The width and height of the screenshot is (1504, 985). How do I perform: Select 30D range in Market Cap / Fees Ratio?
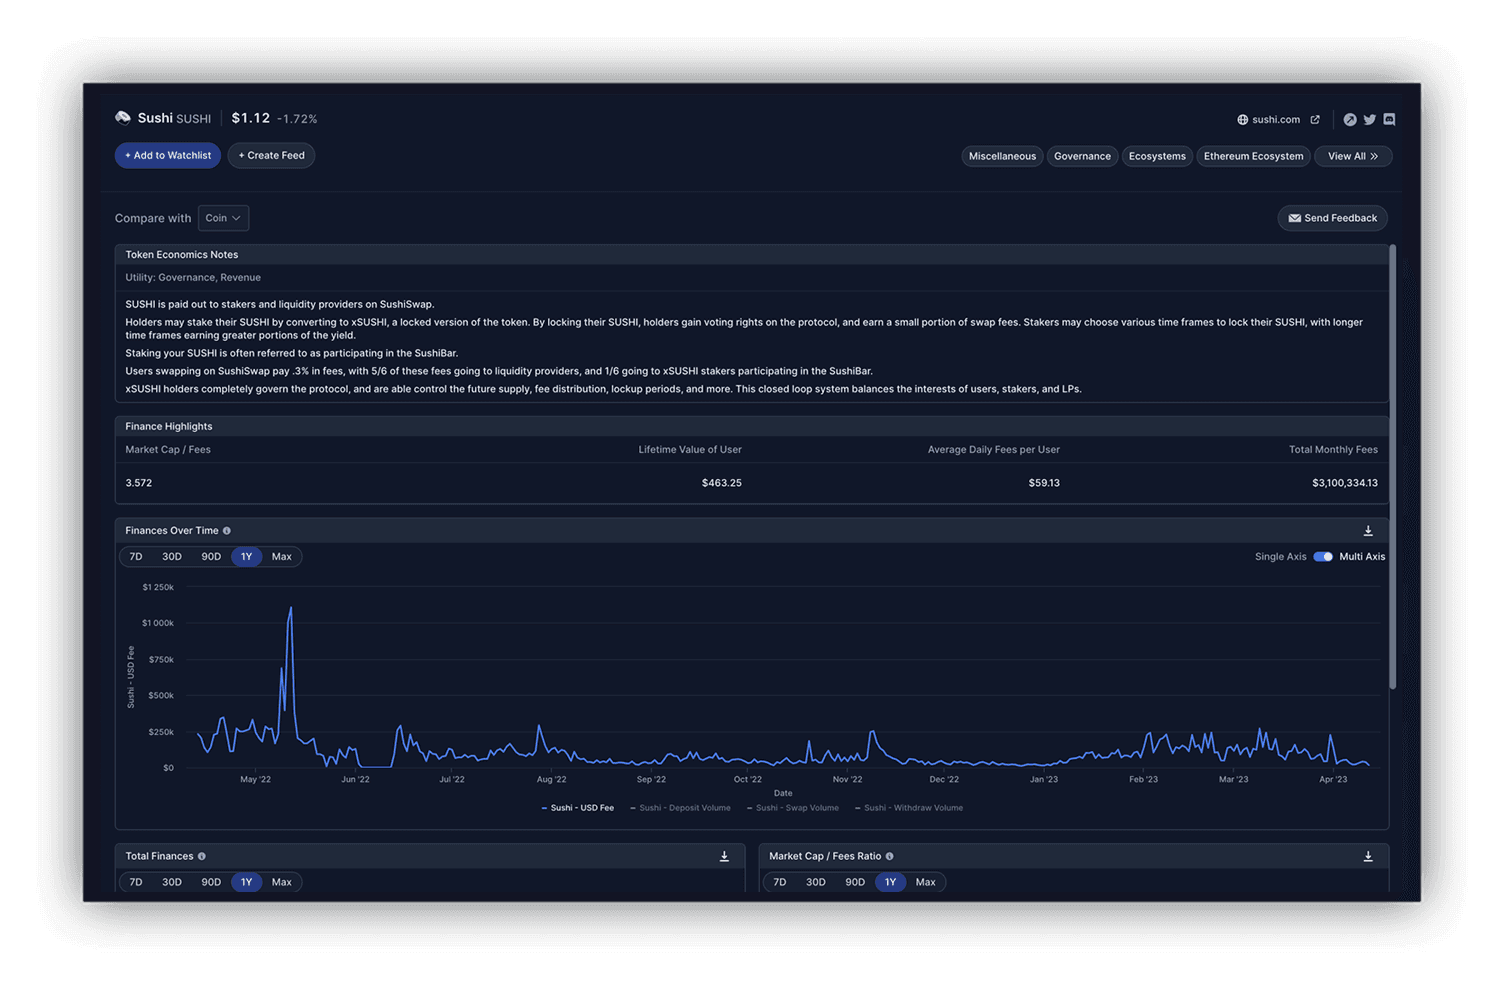(816, 882)
